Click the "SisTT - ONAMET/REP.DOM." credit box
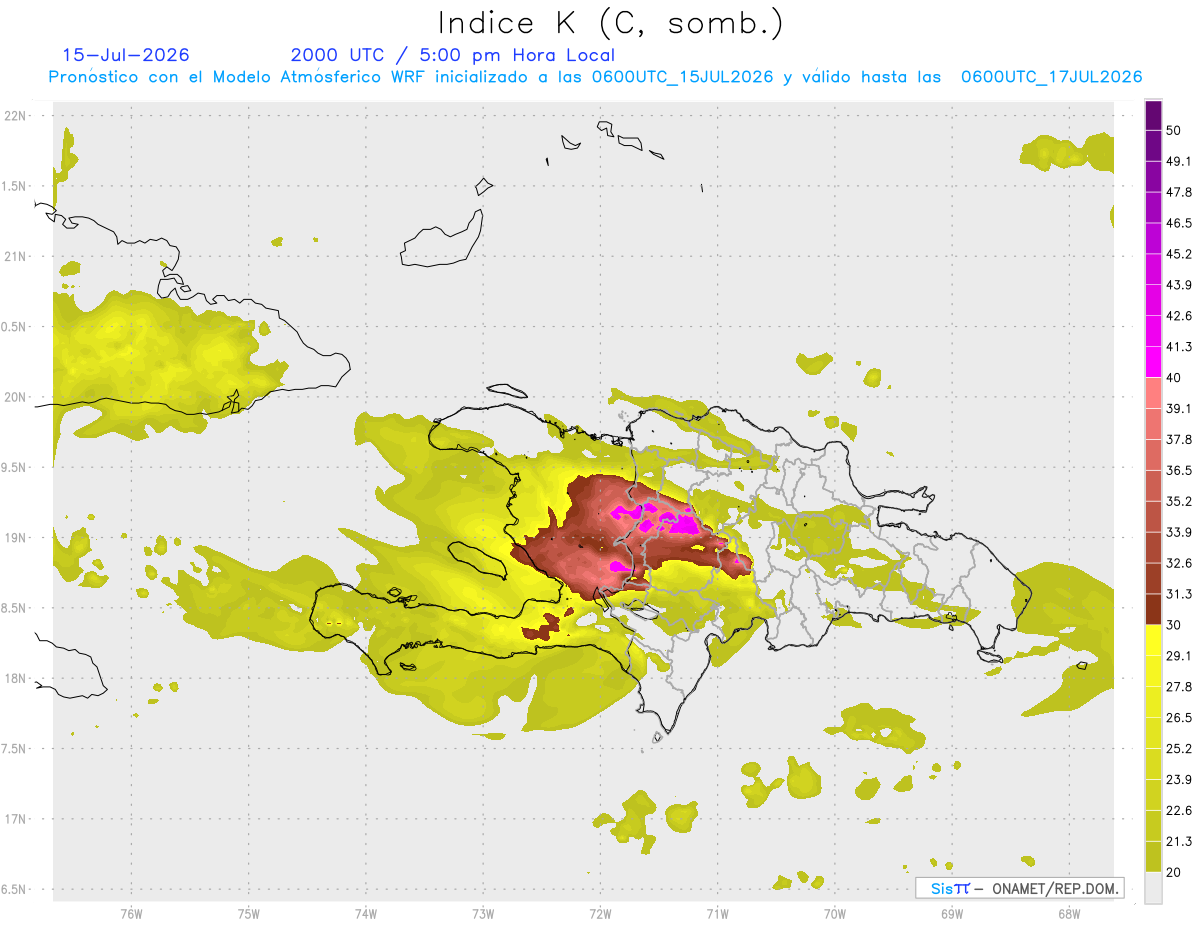Image resolution: width=1200 pixels, height=927 pixels. pyautogui.click(x=1020, y=888)
